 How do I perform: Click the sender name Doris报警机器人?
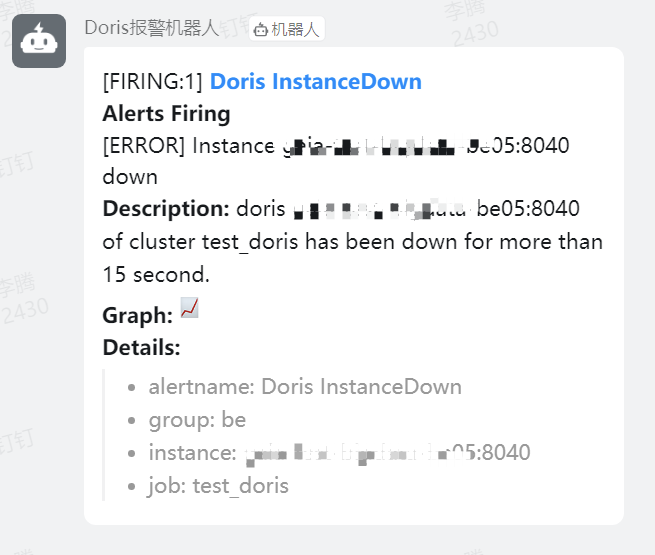(x=152, y=28)
